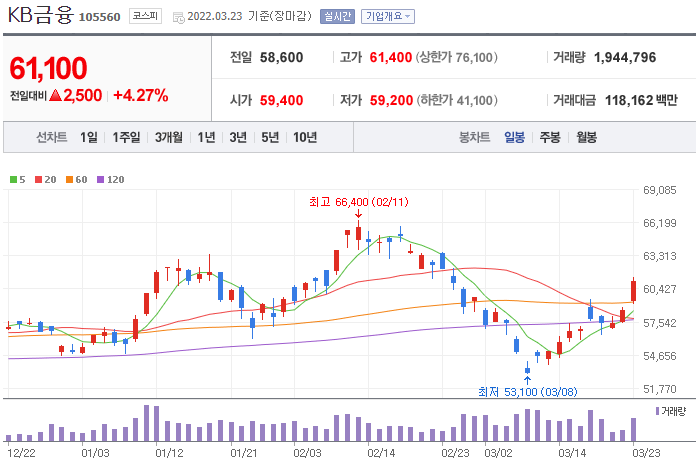Image resolution: width=696 pixels, height=466 pixels.
Task: Click the purple 120-day moving average legend
Action: 111,179
